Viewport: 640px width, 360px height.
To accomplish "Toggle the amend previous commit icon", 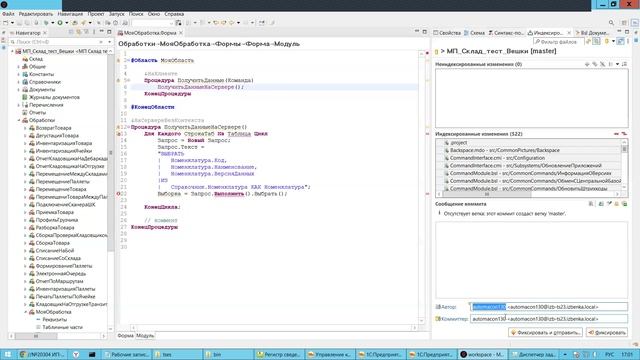I will tap(601, 203).
